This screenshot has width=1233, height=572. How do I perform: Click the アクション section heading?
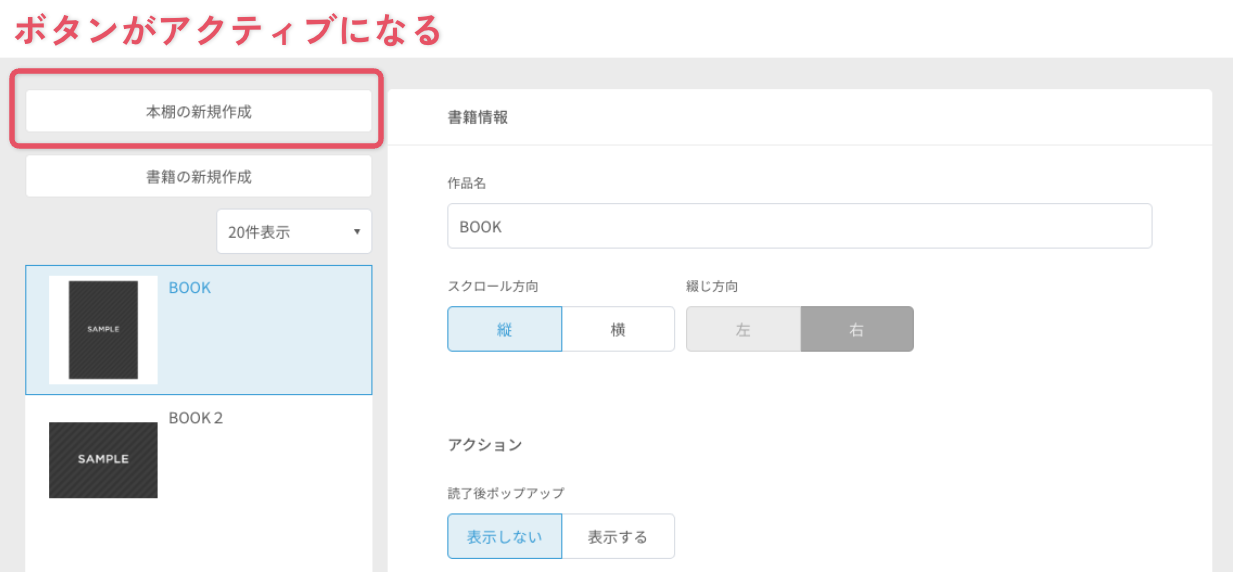[x=485, y=445]
